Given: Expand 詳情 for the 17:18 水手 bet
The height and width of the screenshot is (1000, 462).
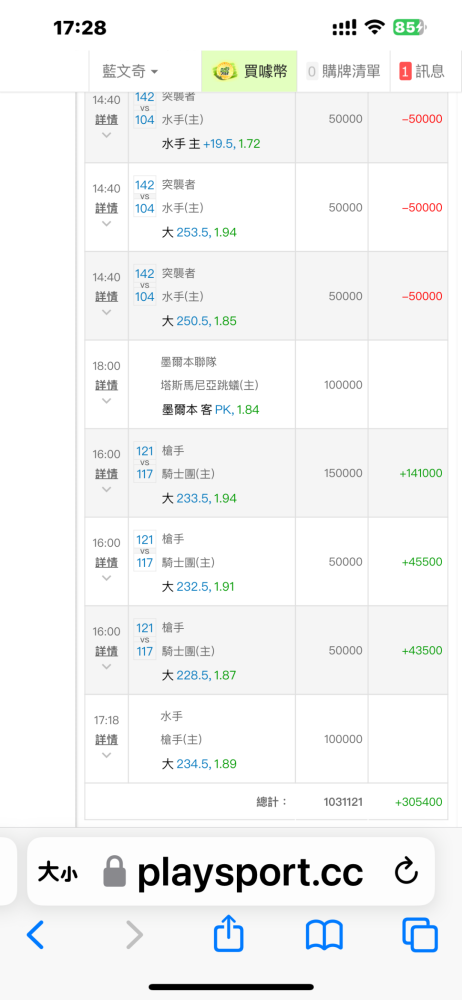Looking at the screenshot, I should [107, 740].
